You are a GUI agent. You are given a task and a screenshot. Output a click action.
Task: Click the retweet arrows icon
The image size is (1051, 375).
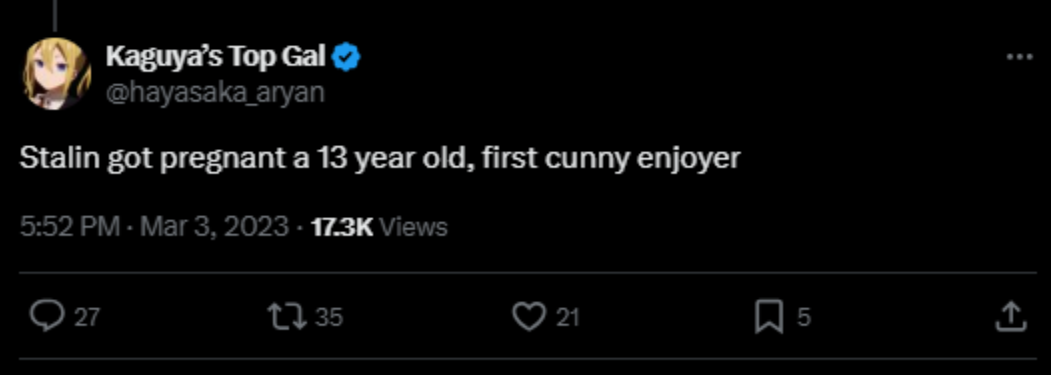[287, 316]
